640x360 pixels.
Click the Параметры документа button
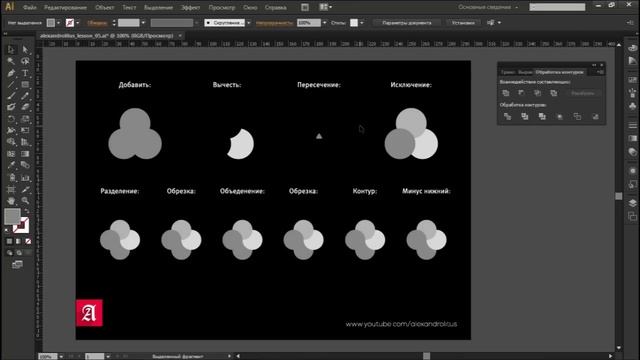(407, 23)
